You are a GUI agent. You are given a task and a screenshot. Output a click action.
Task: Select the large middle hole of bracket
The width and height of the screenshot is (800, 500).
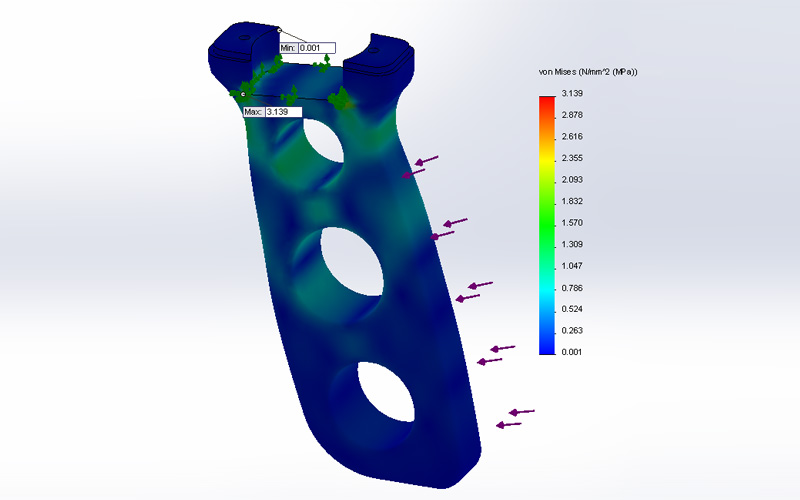click(351, 262)
